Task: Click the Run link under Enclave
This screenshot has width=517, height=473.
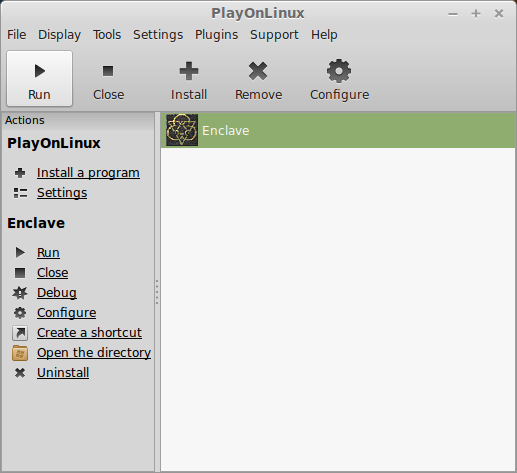Action: coord(48,253)
